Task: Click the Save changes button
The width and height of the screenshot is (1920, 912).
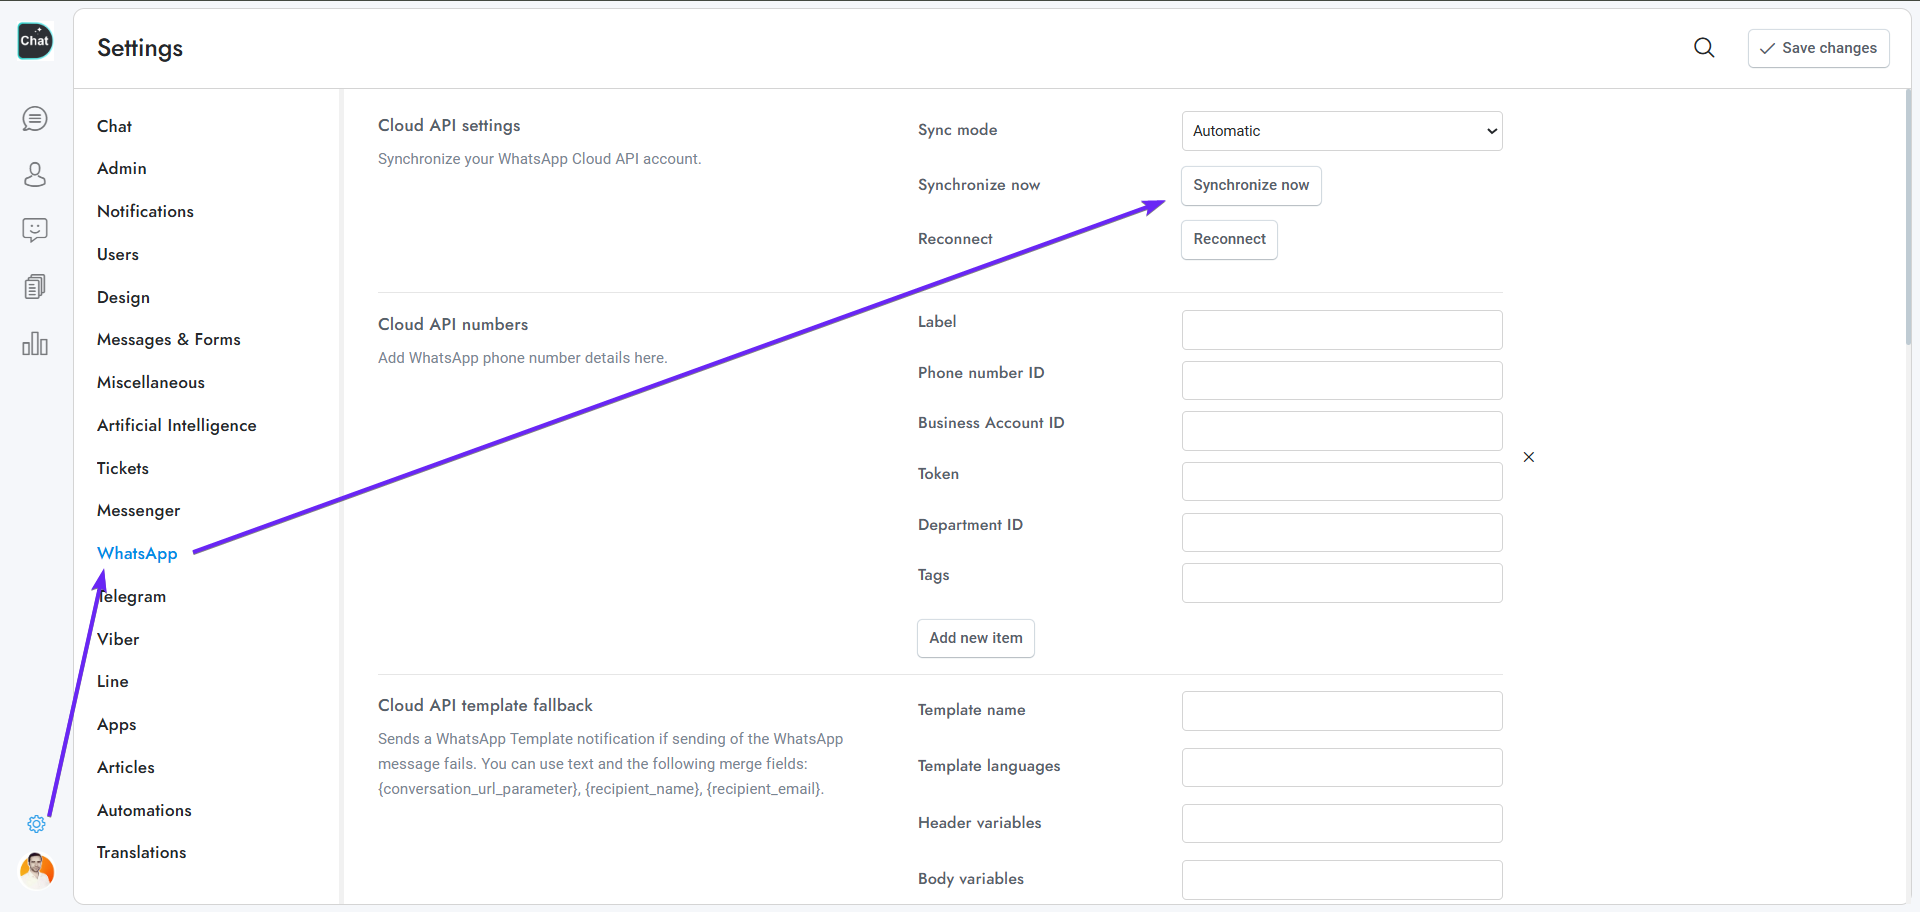Action: click(1818, 48)
